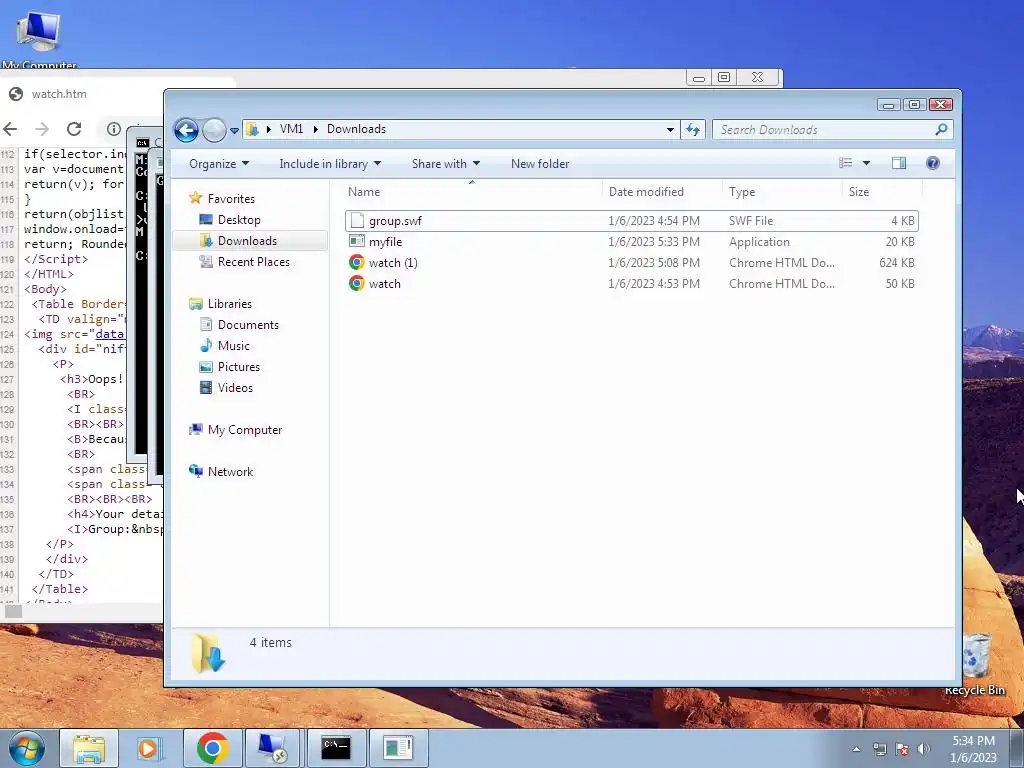Click the Downloads folder details pane icon
The height and width of the screenshot is (768, 1024).
[208, 652]
